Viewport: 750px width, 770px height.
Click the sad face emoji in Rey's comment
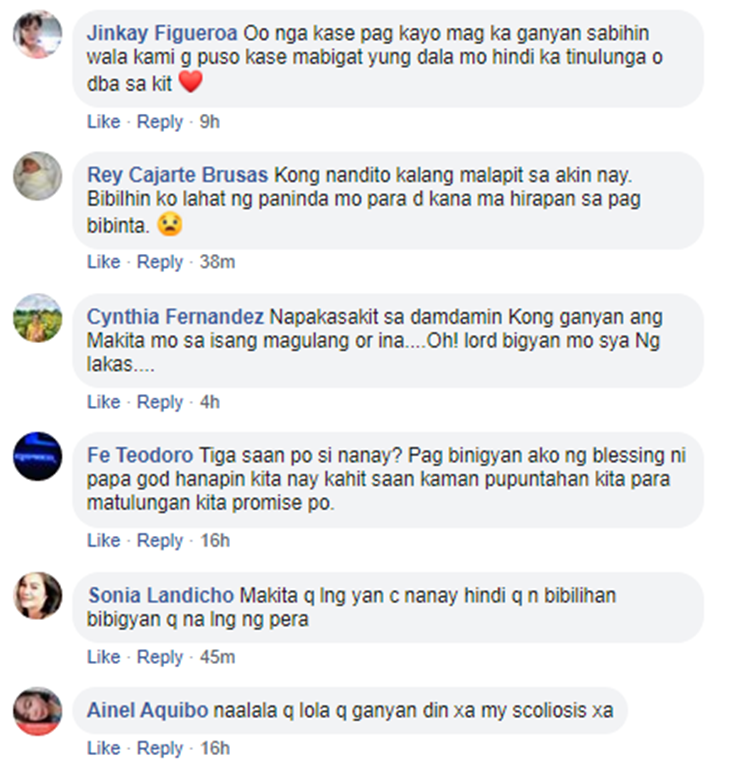pyautogui.click(x=170, y=225)
